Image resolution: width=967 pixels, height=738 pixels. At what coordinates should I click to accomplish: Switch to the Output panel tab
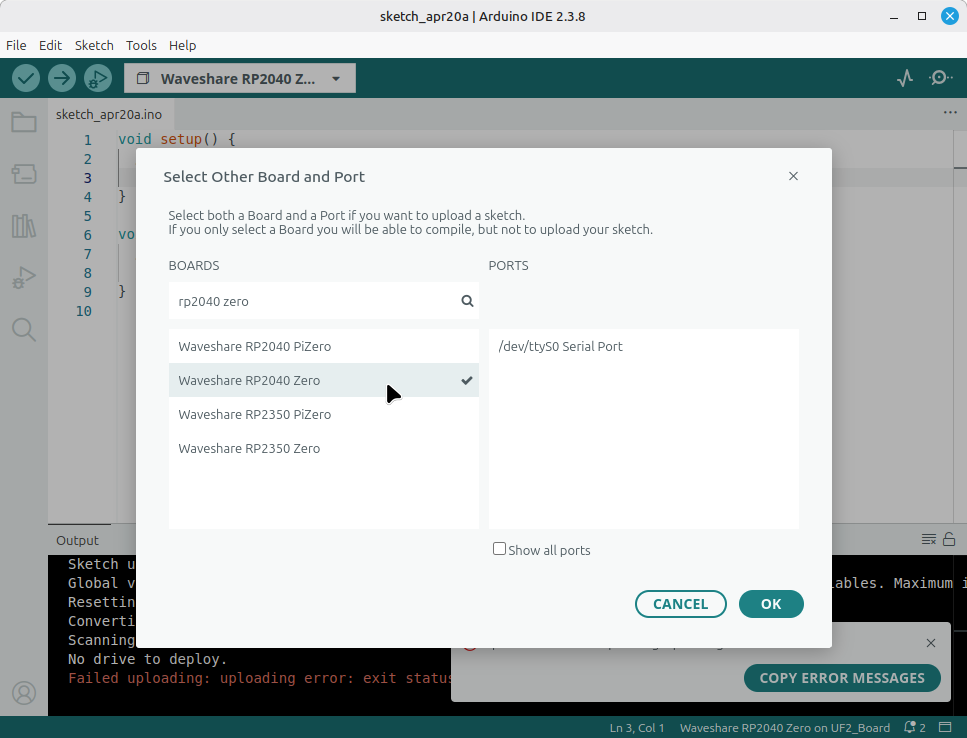tap(77, 540)
